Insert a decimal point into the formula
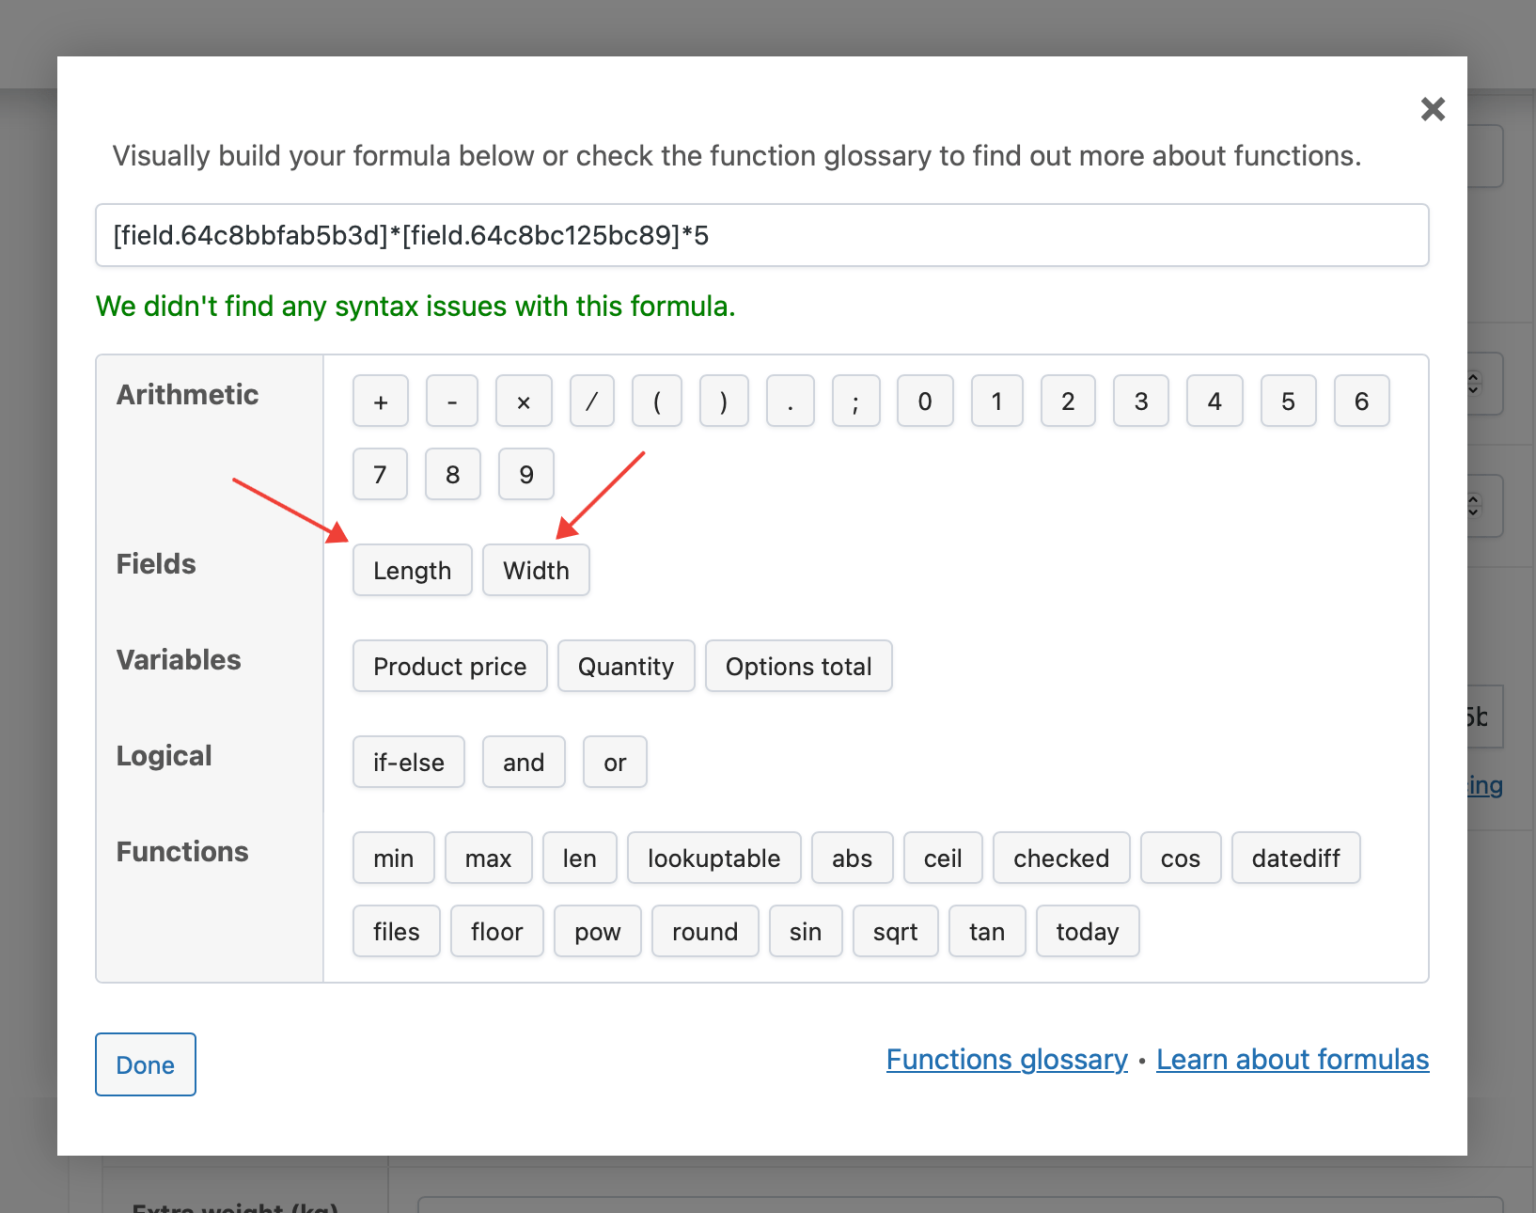Image resolution: width=1536 pixels, height=1213 pixels. point(789,401)
